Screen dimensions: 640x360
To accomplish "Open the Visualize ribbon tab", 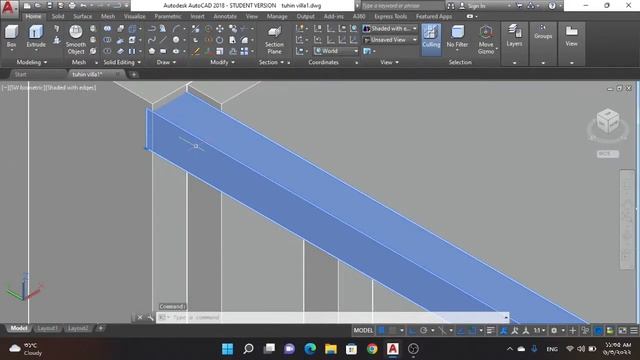I will pyautogui.click(x=135, y=16).
